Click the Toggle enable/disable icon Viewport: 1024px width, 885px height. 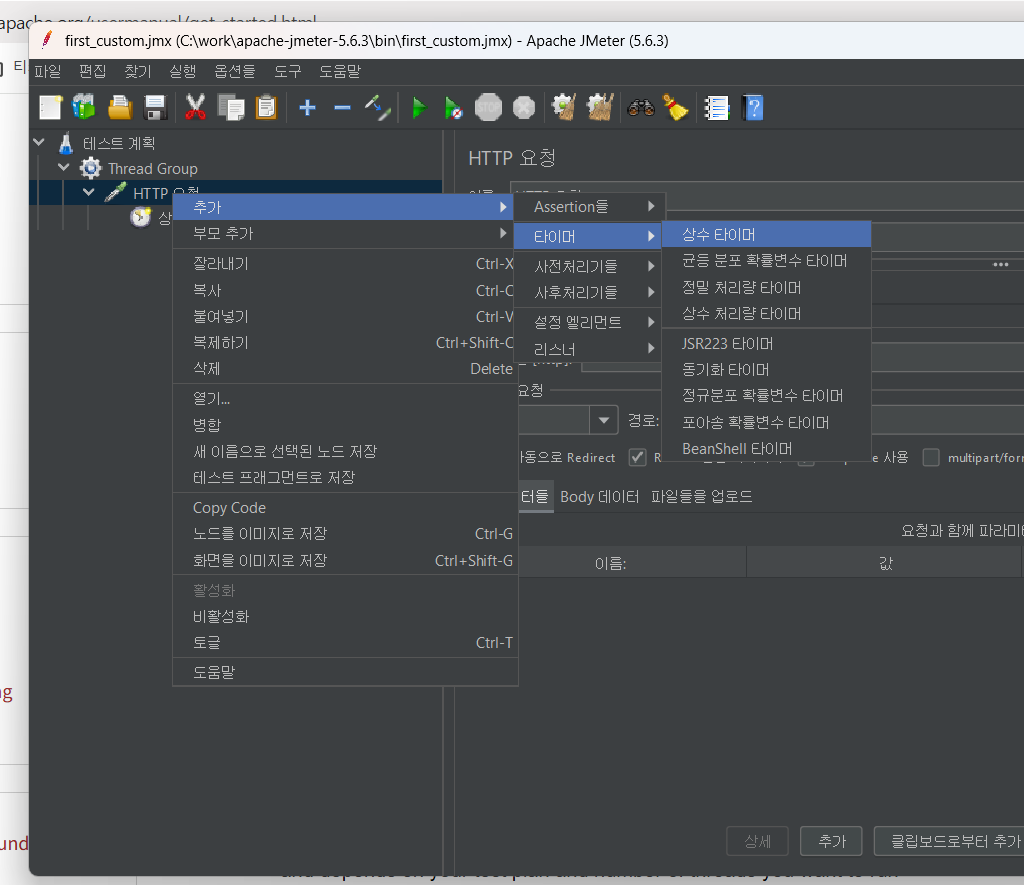pyautogui.click(x=377, y=107)
